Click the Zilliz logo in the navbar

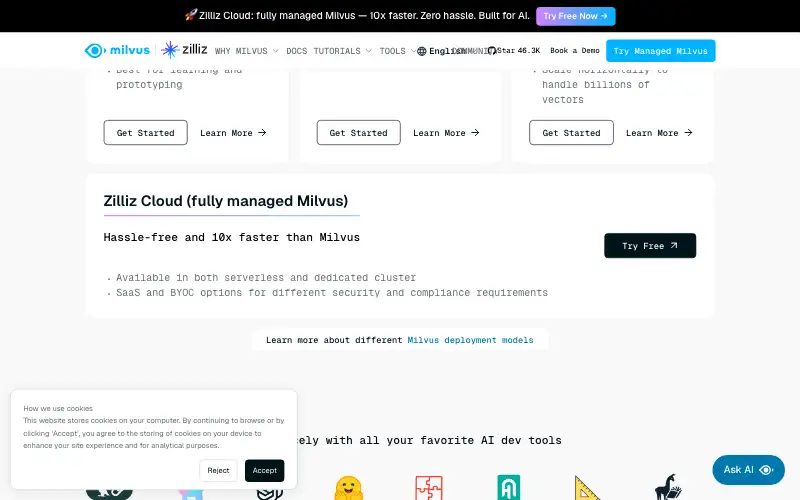point(184,49)
